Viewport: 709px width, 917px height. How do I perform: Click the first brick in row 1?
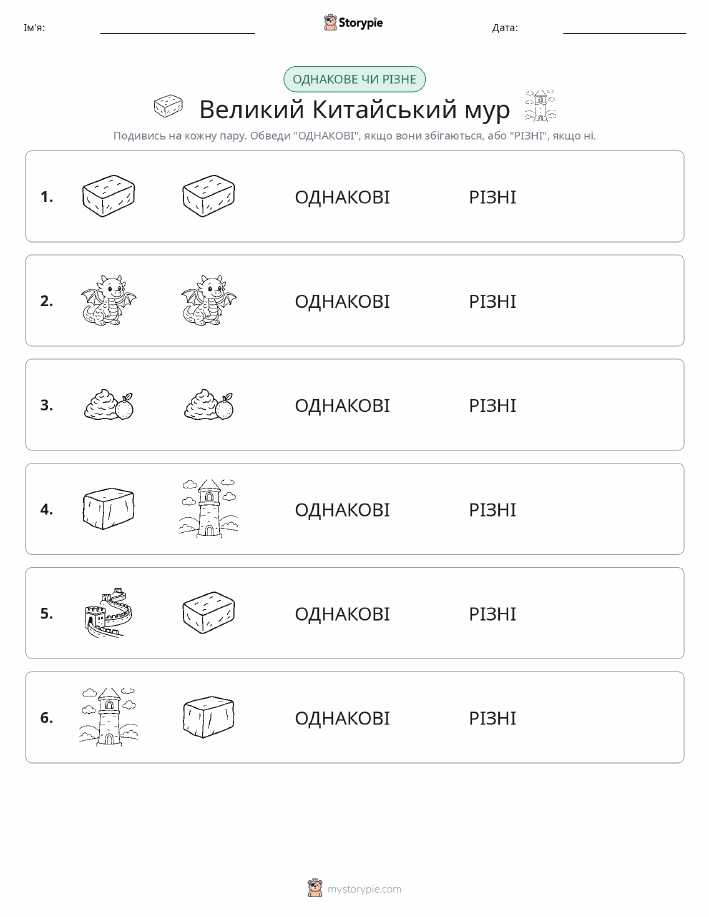pos(108,196)
